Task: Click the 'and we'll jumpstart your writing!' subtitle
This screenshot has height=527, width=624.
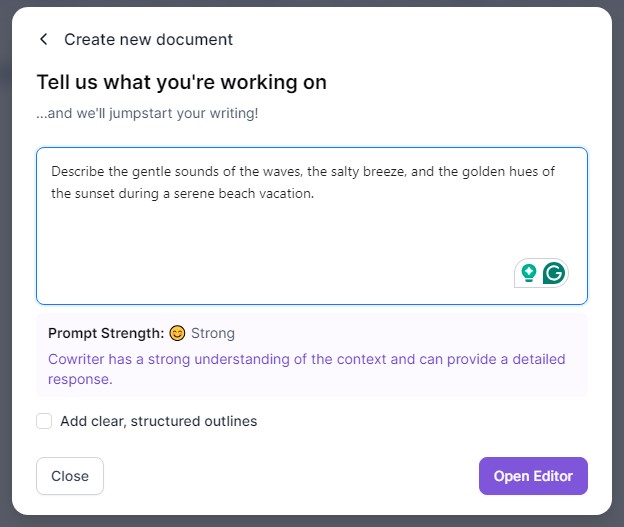Action: click(x=147, y=113)
